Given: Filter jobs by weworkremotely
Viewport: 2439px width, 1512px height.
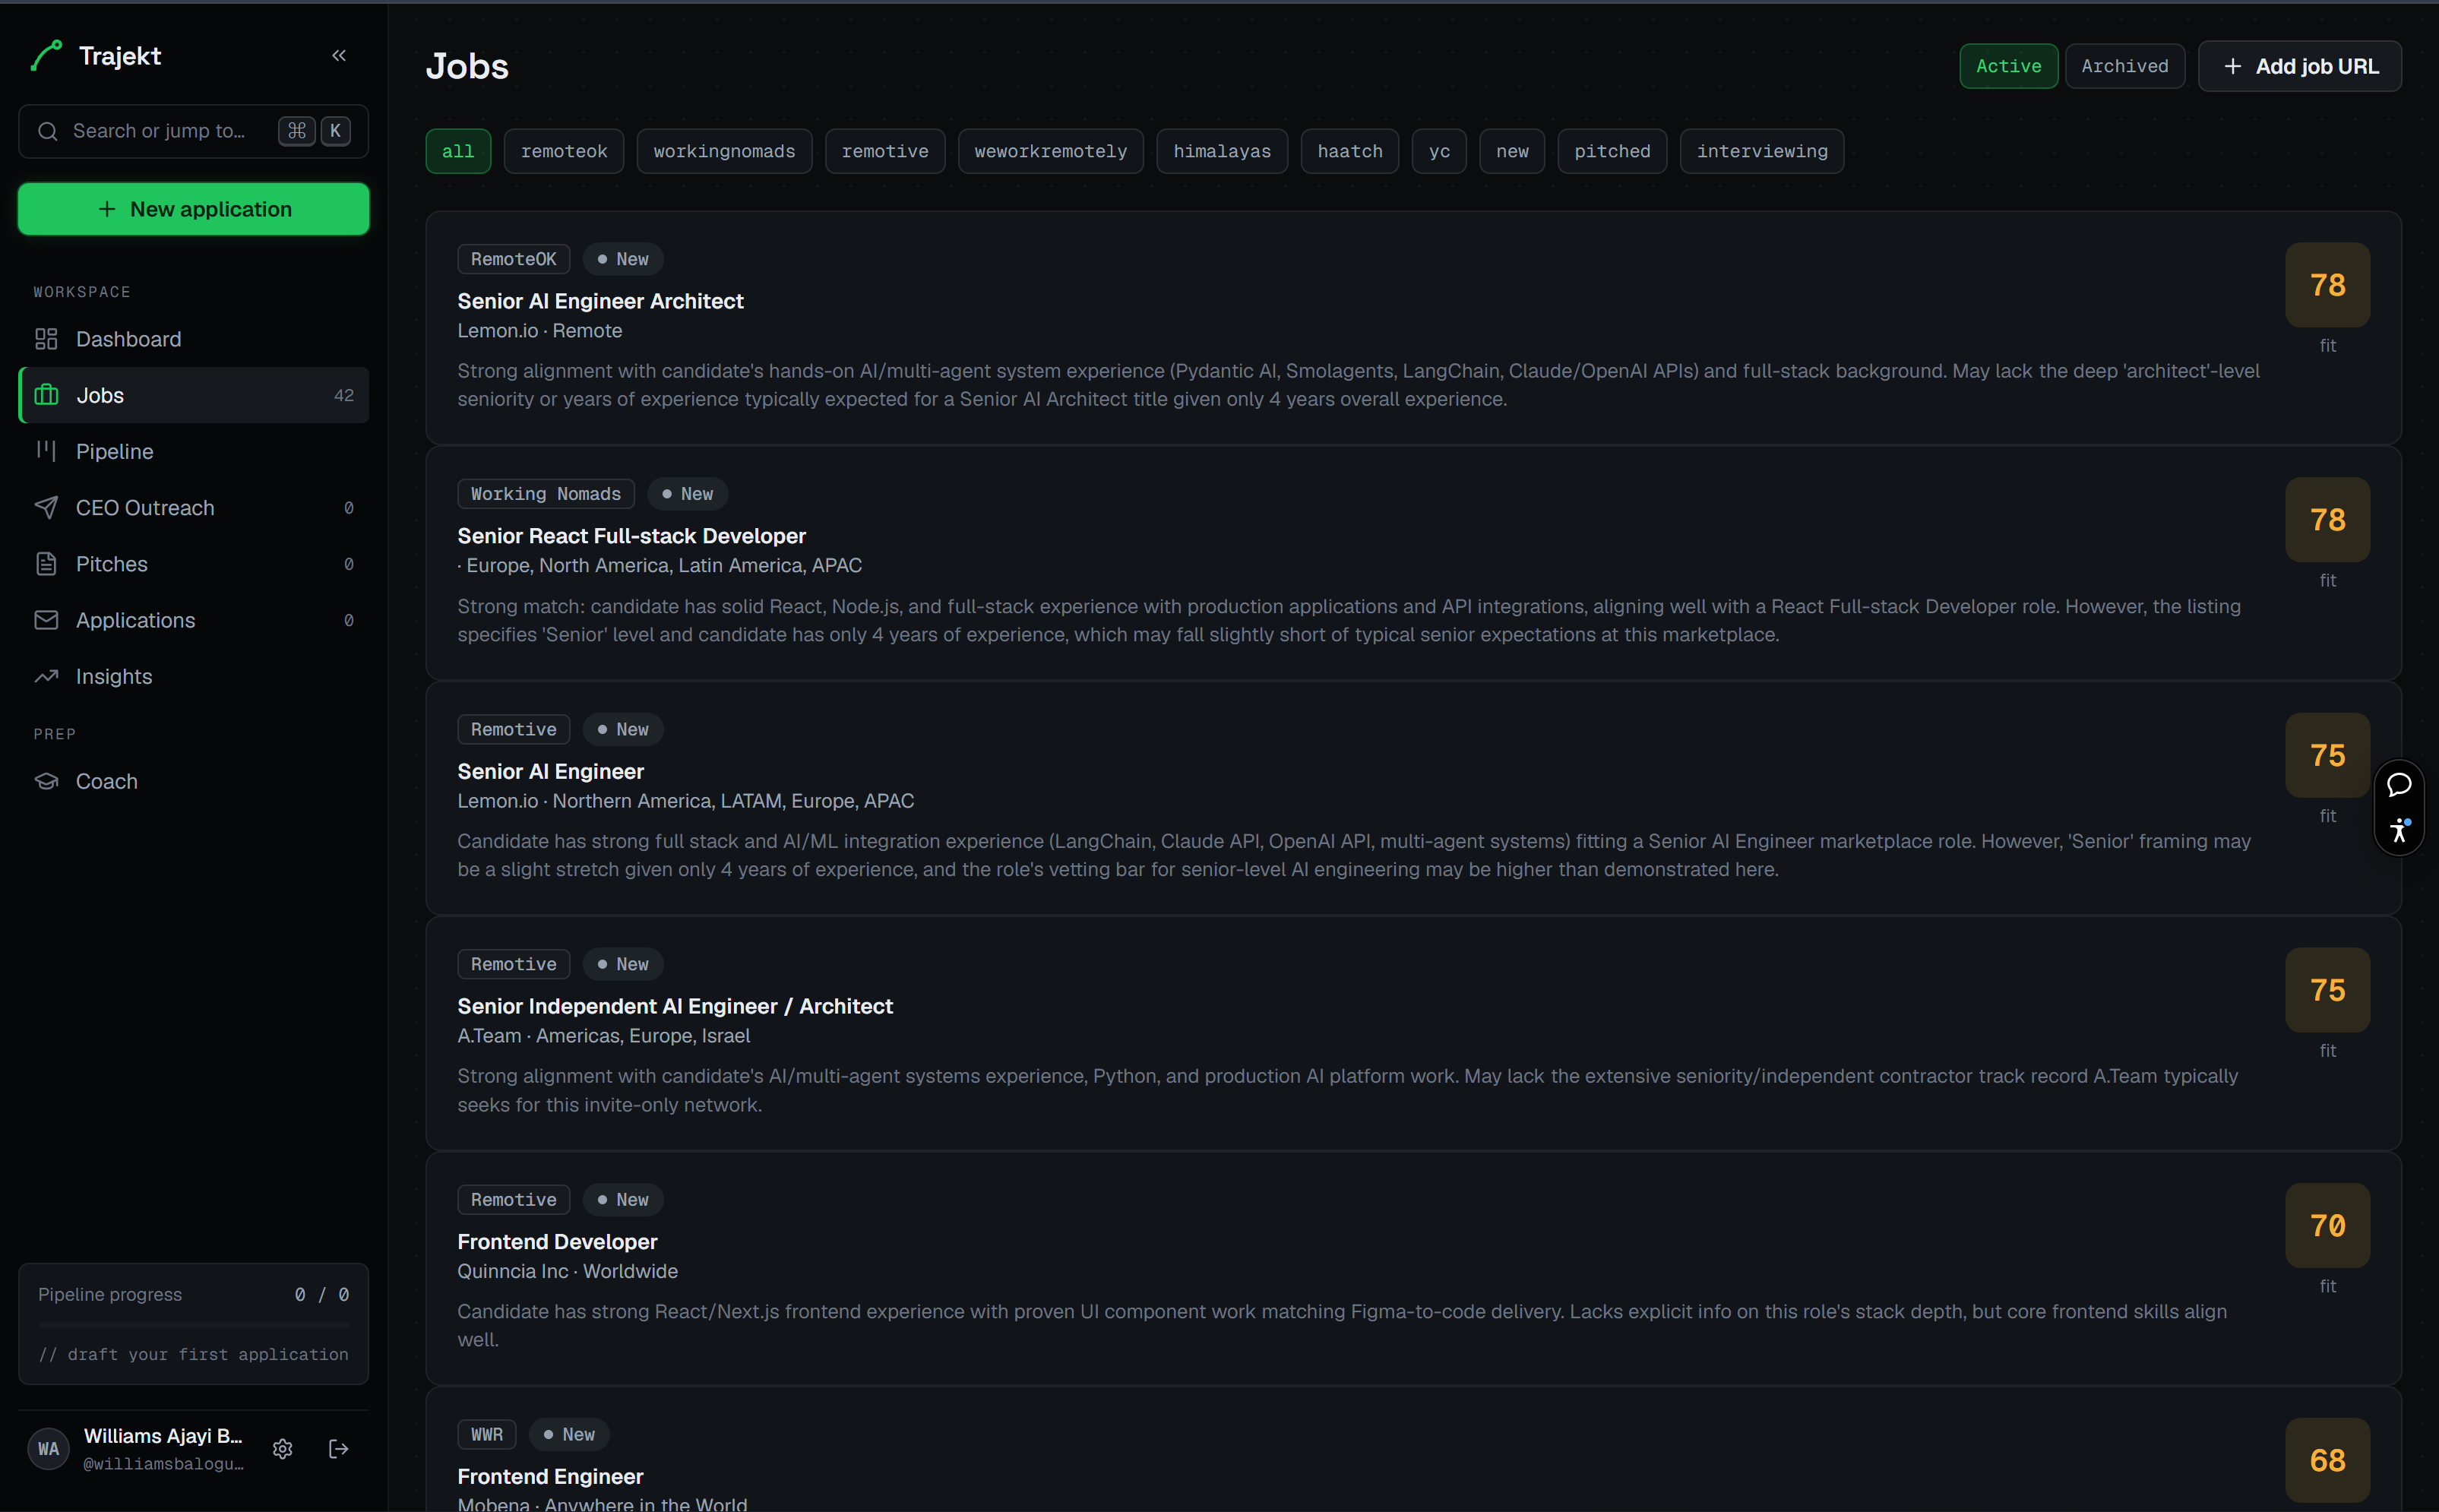Looking at the screenshot, I should [1050, 151].
